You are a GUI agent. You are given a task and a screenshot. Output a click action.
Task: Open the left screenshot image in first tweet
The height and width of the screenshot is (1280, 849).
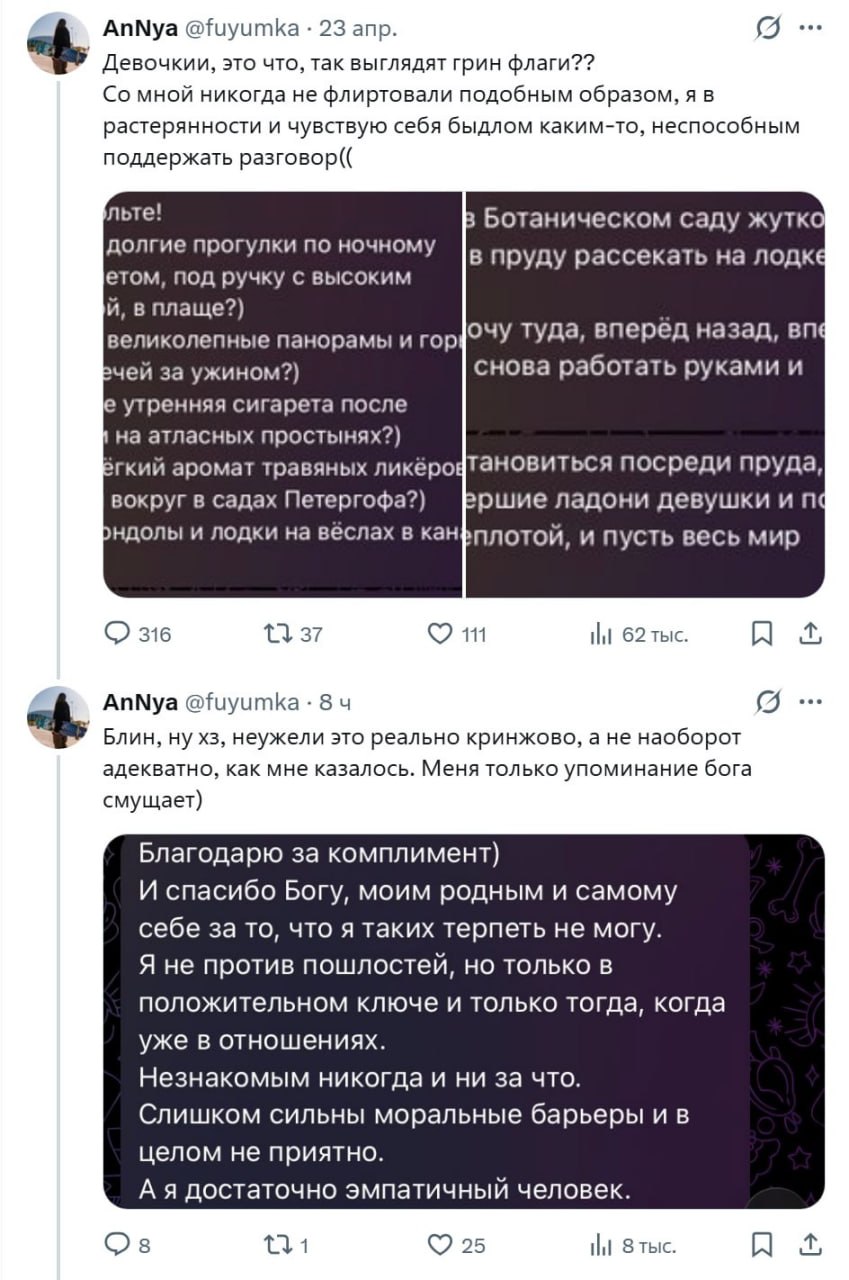tap(283, 394)
